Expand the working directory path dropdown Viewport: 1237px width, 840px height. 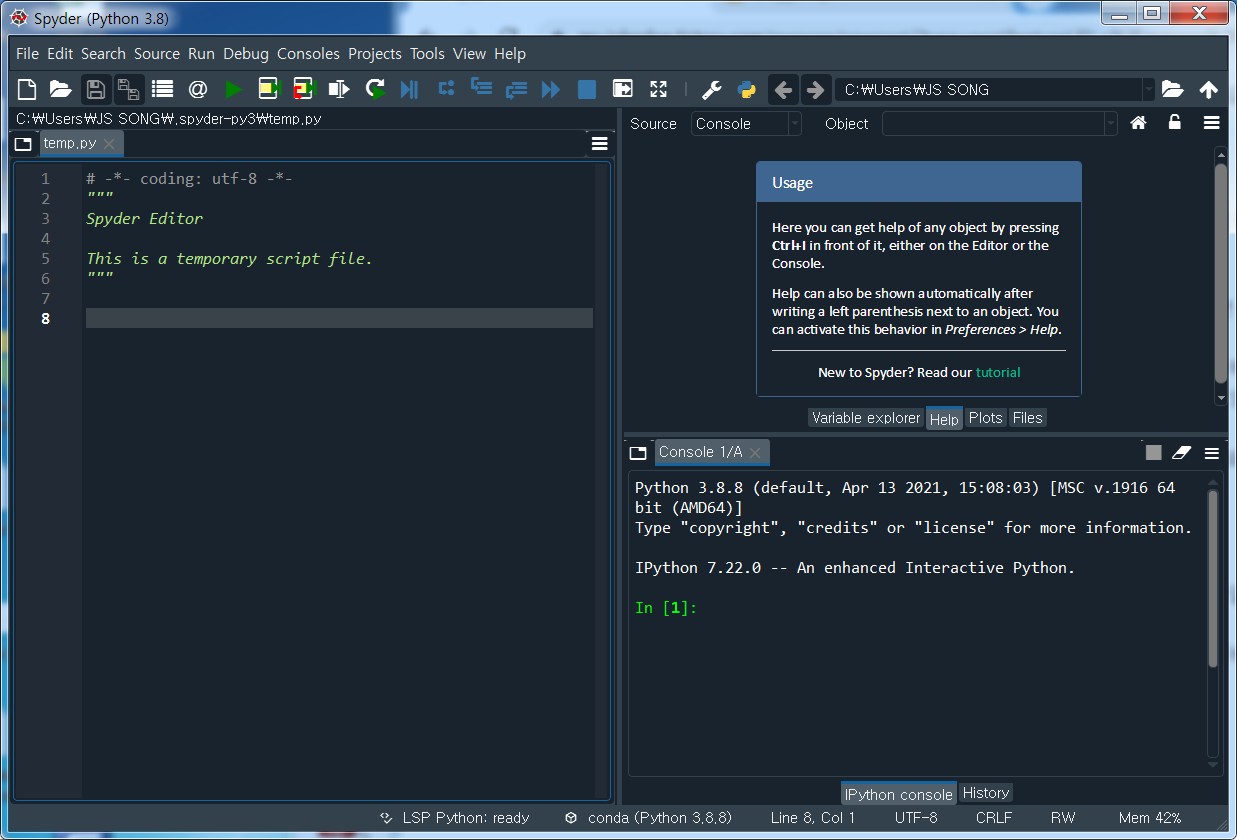coord(1148,89)
